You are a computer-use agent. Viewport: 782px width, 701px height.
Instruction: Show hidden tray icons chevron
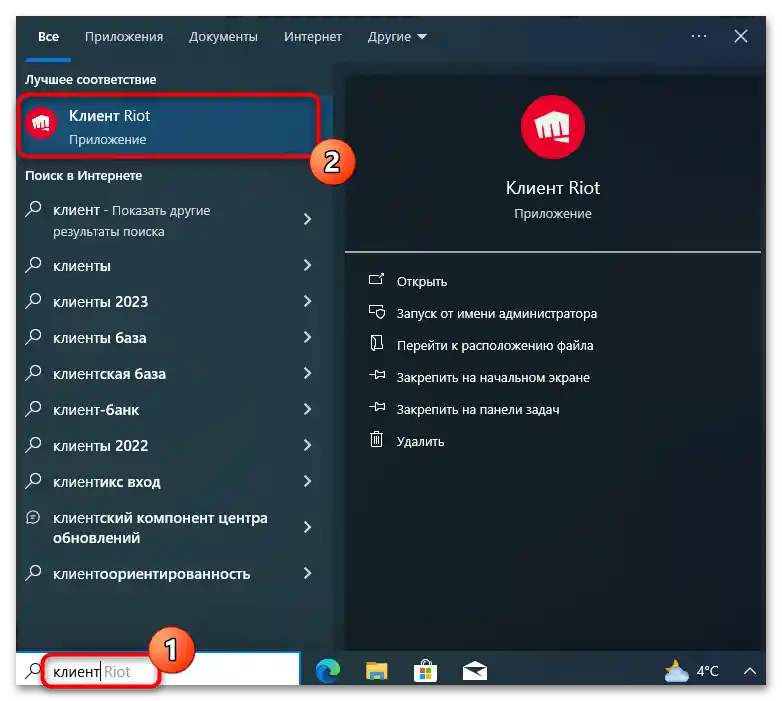750,671
